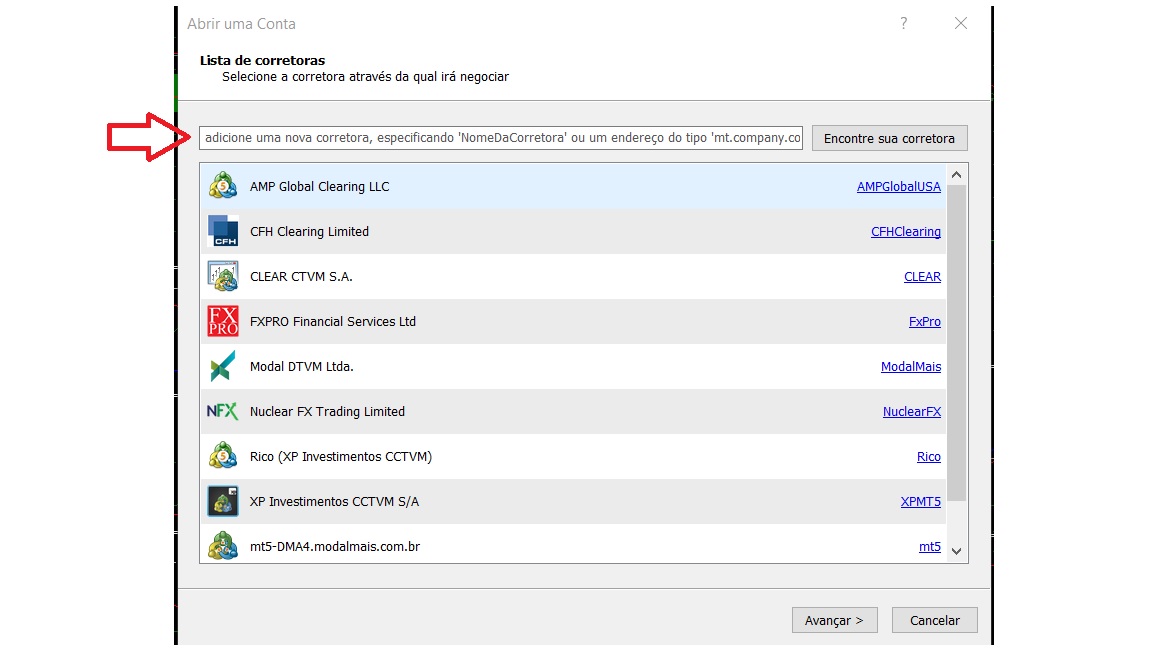Click the help question mark button

pyautogui.click(x=904, y=23)
